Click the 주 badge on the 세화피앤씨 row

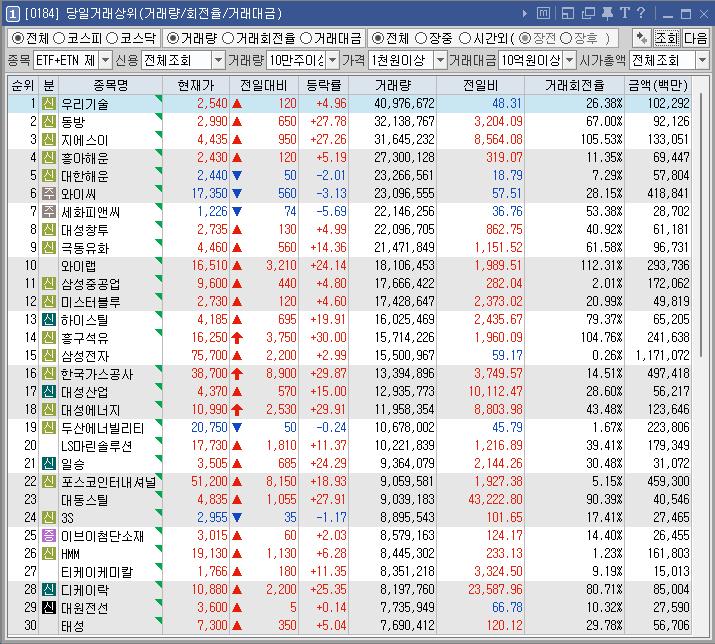[49, 212]
